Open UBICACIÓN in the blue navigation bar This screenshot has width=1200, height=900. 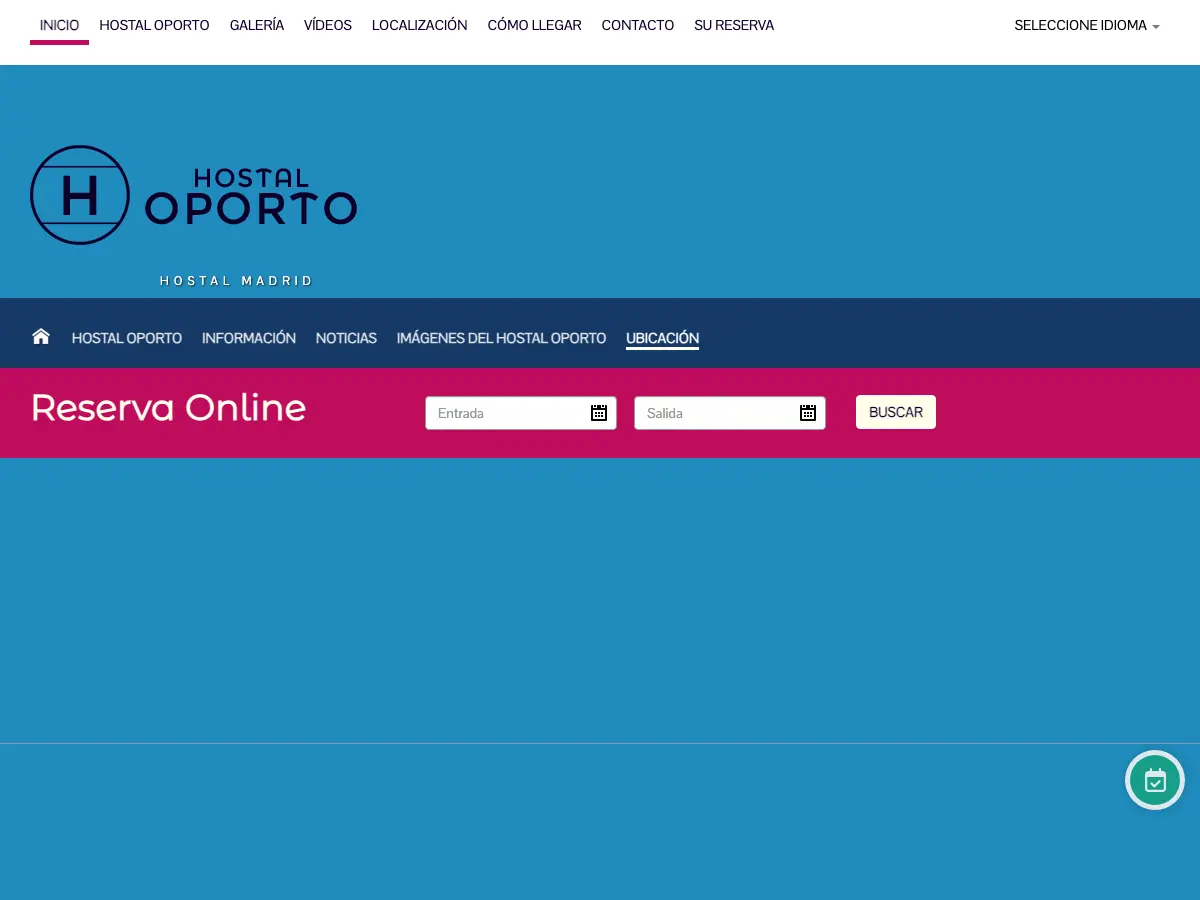pos(662,338)
